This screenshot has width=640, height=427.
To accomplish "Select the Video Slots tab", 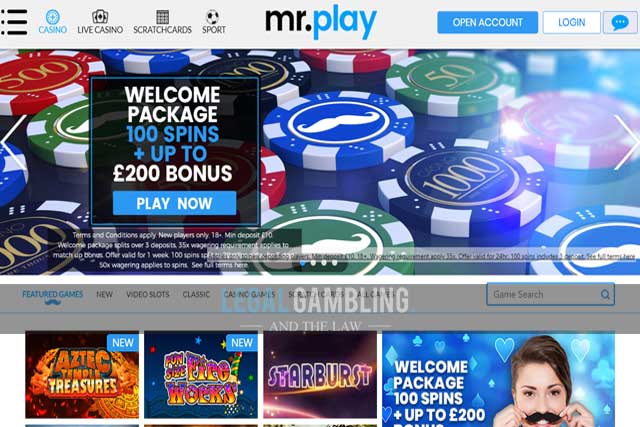I will [x=148, y=294].
